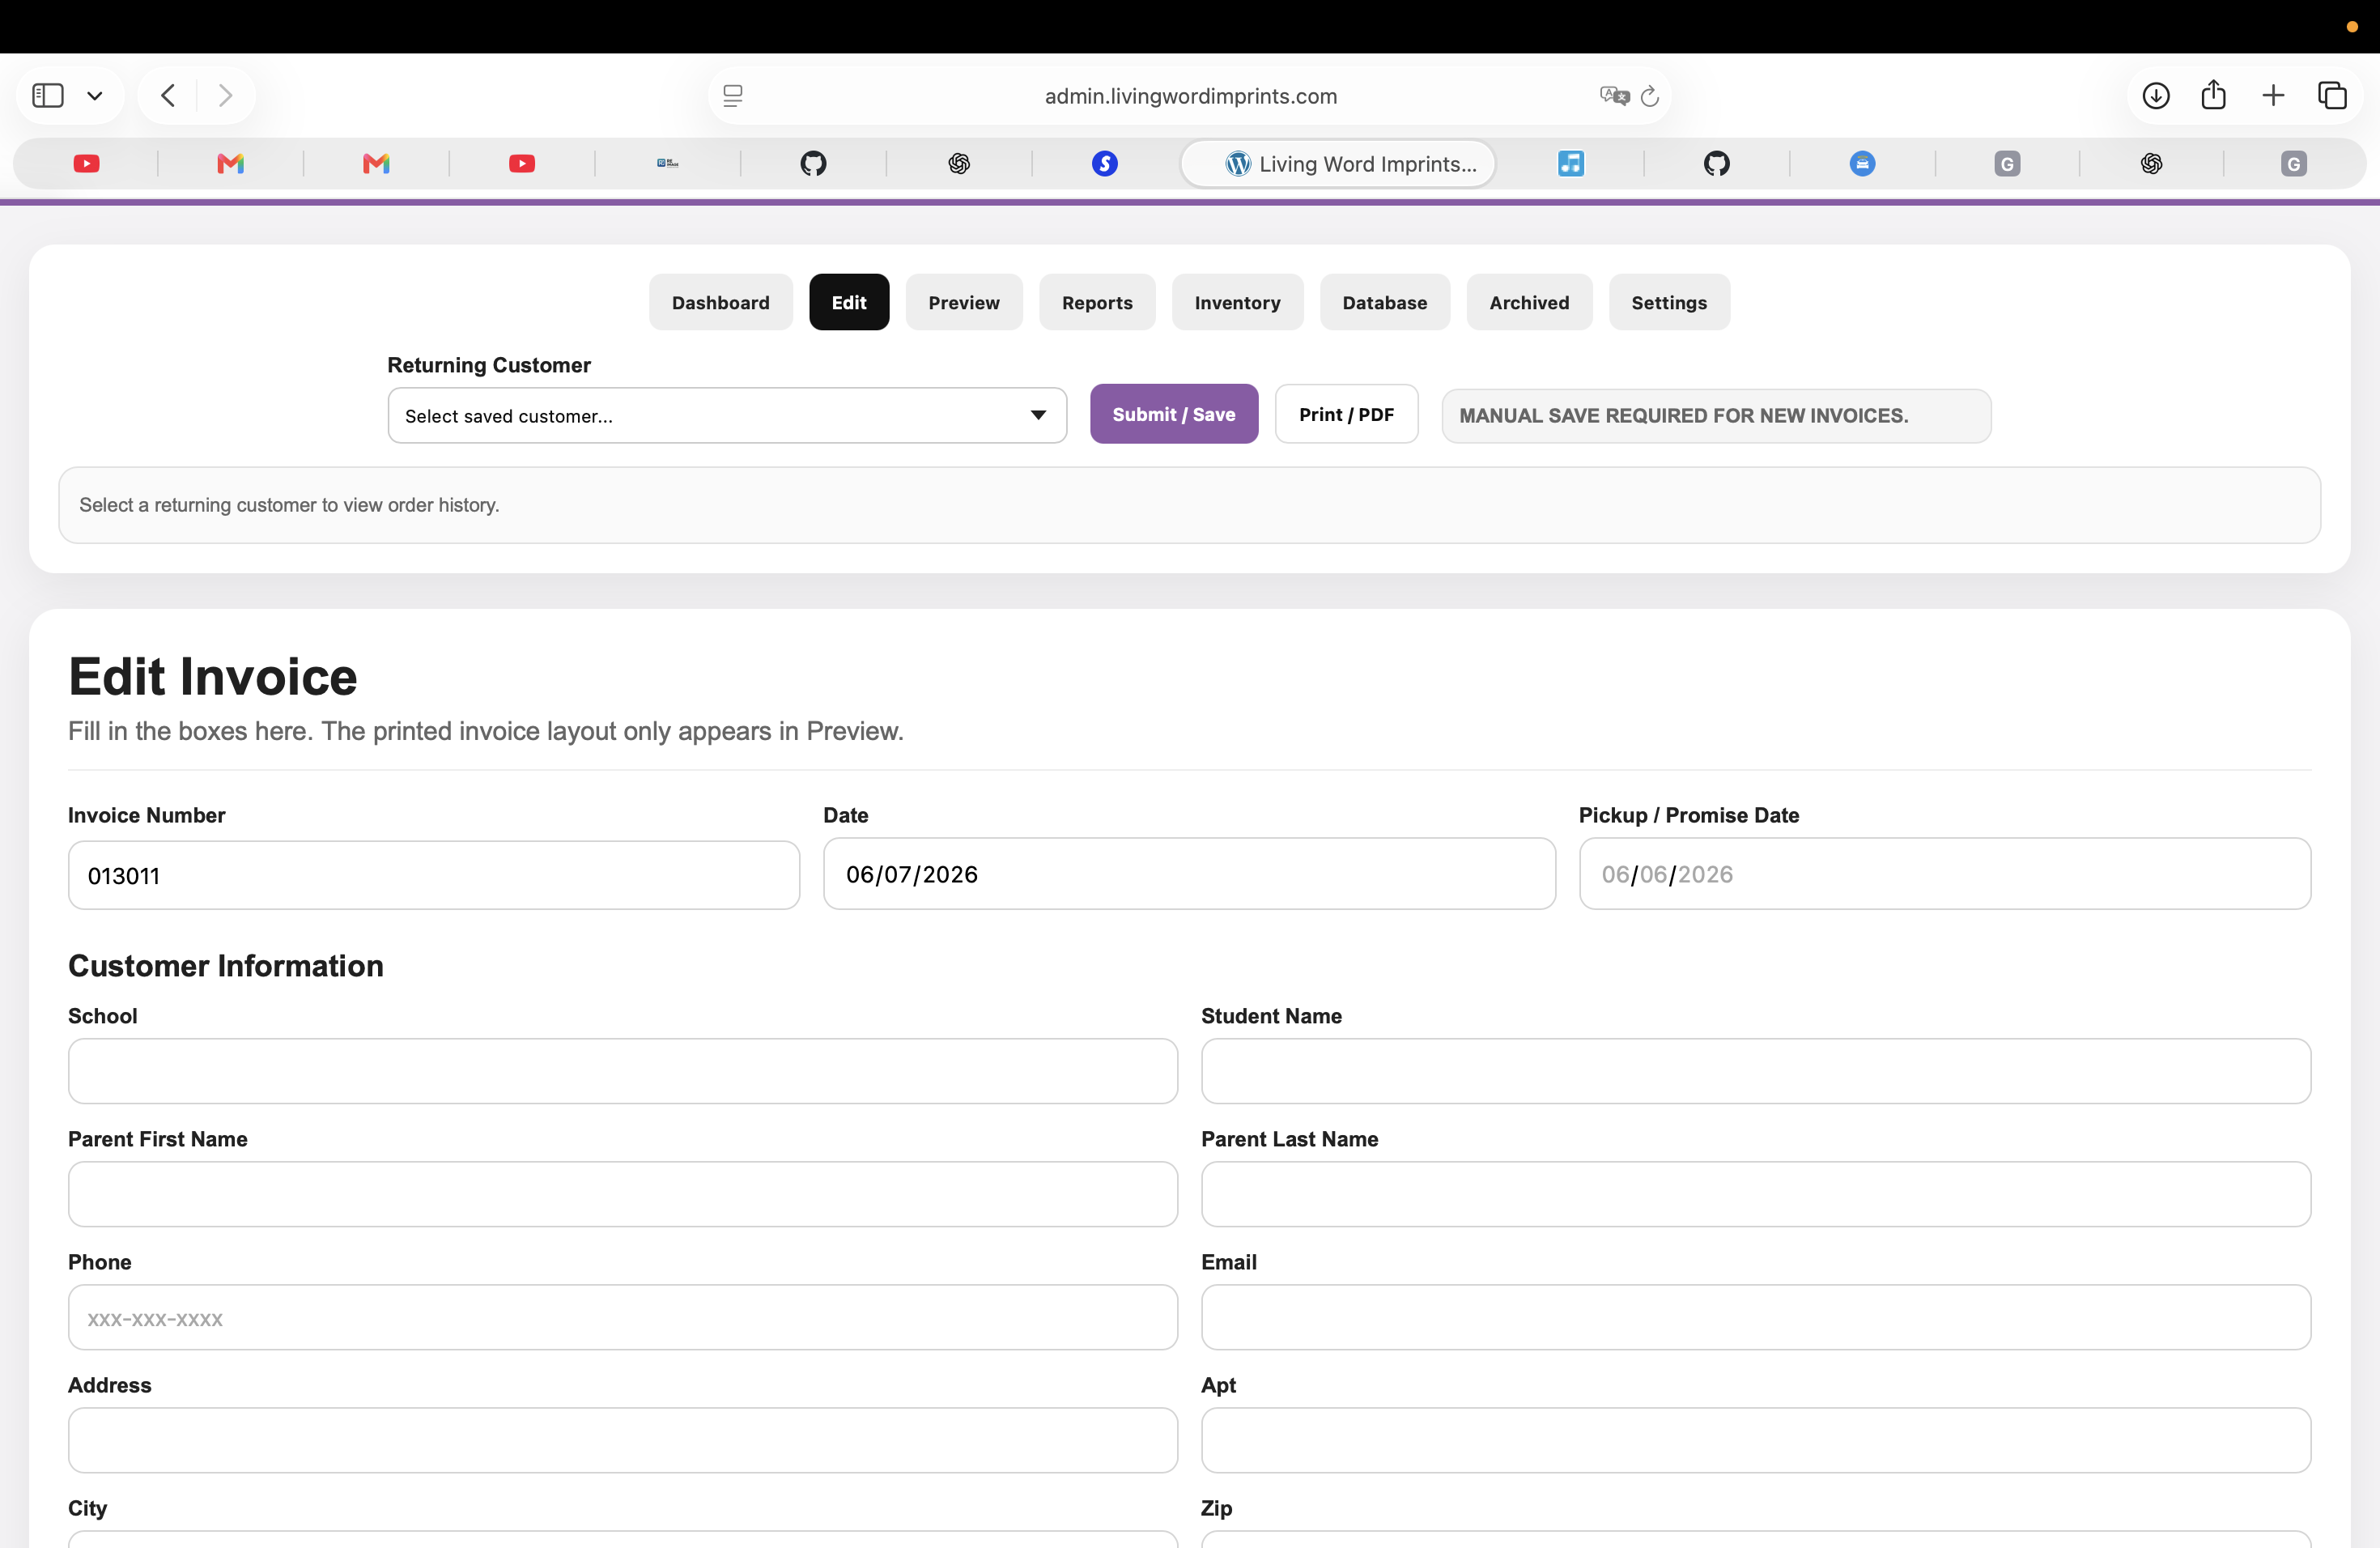This screenshot has height=1548, width=2380.
Task: Open the Pickup / Promise Date field
Action: pyautogui.click(x=1944, y=874)
